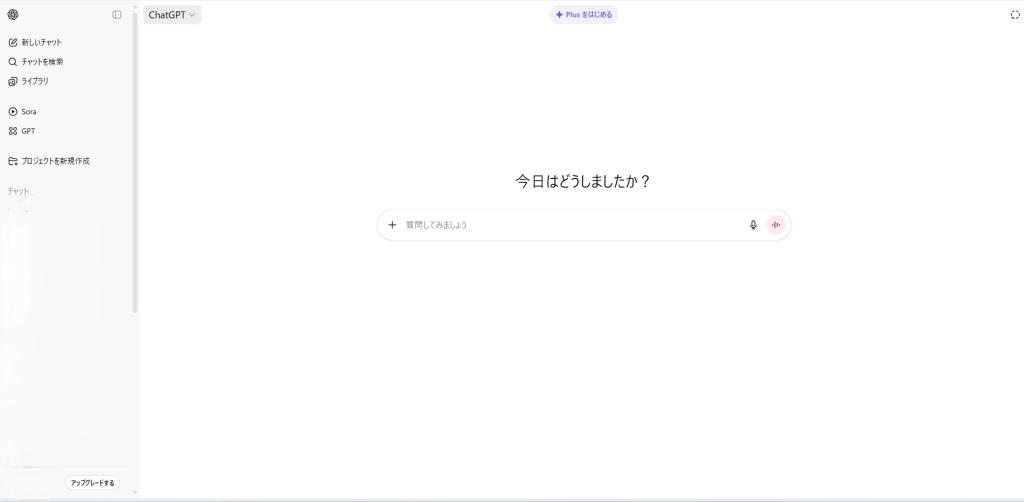The width and height of the screenshot is (1024, 502).
Task: Open チャットを検索 to search chats
Action: [42, 62]
